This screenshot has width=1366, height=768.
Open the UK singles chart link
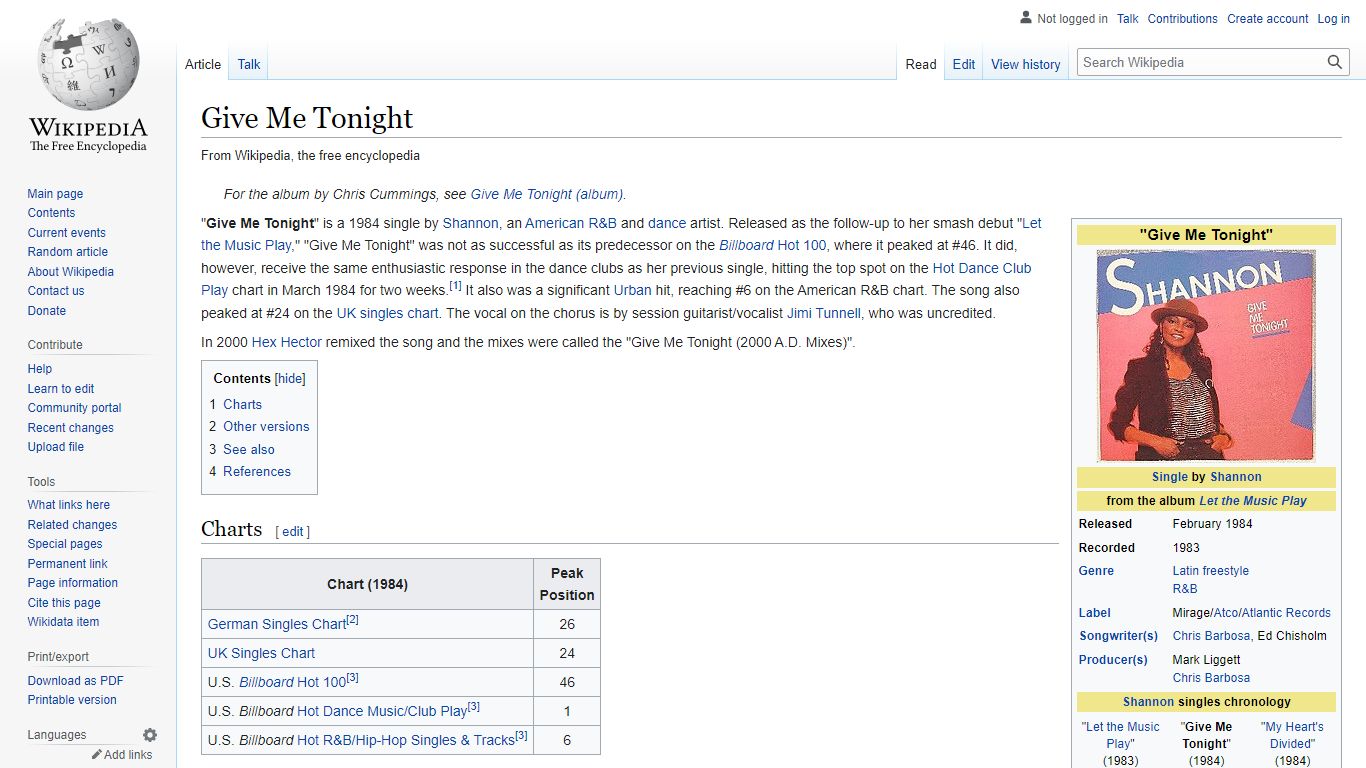tap(388, 313)
